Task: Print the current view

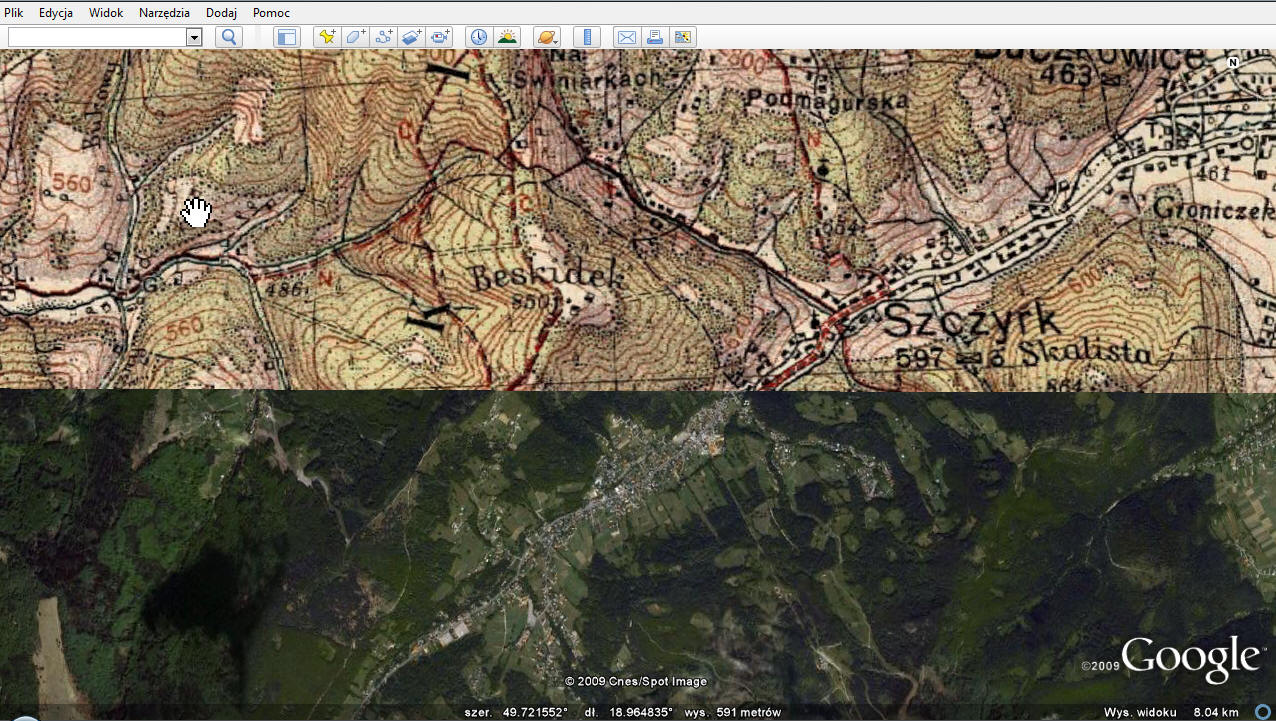Action: tap(655, 37)
